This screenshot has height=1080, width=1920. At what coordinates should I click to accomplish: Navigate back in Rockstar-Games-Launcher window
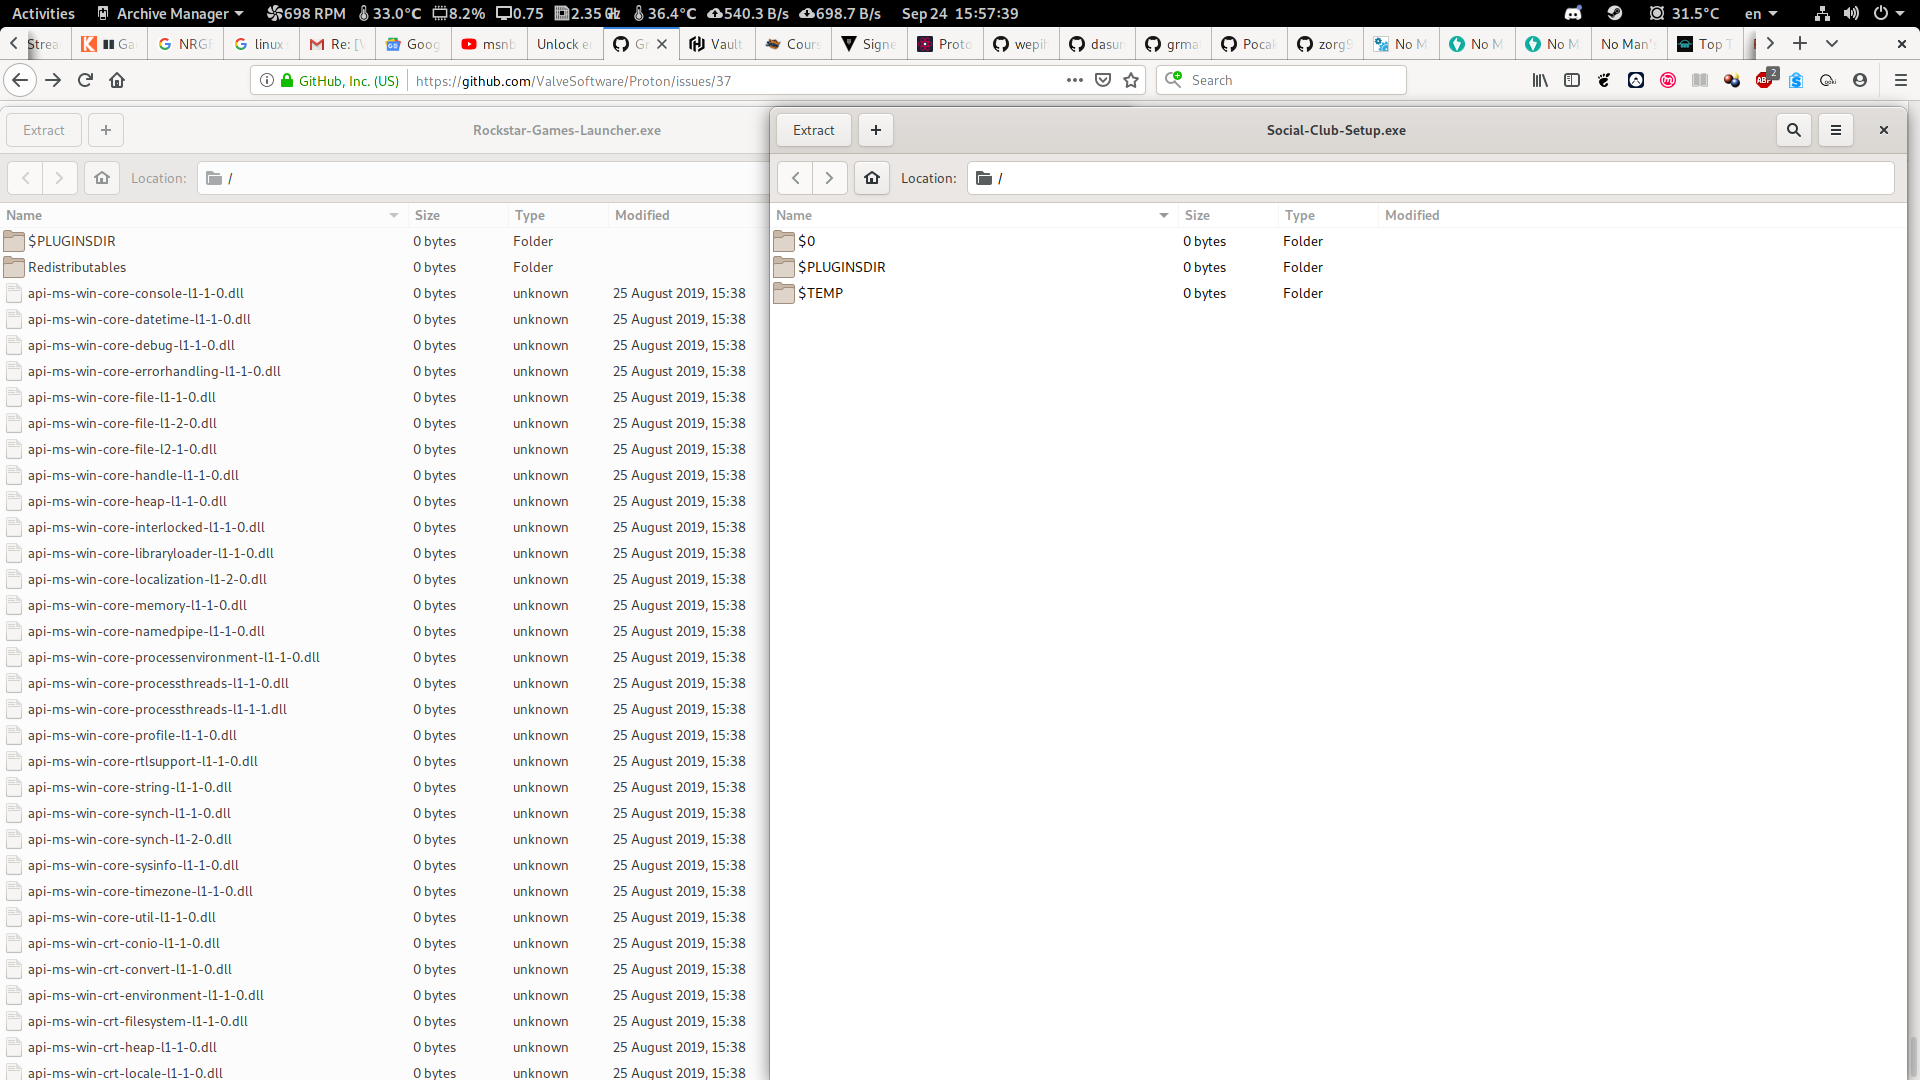[x=26, y=178]
